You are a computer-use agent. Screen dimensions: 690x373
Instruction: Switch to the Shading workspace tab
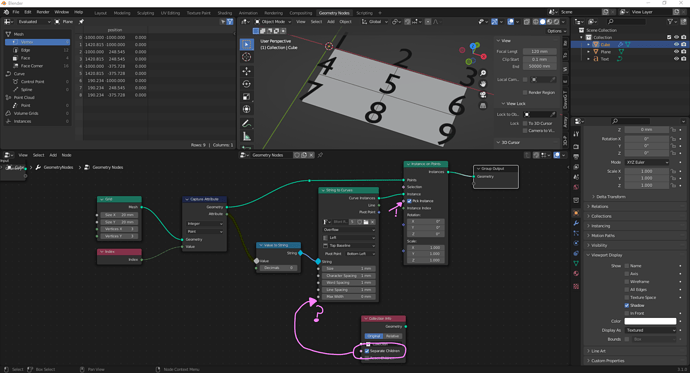click(x=225, y=13)
